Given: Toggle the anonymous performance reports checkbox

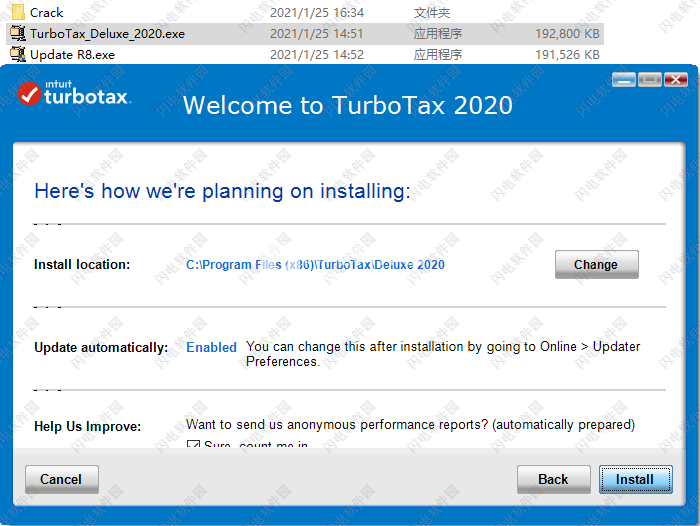Looking at the screenshot, I should (193, 444).
